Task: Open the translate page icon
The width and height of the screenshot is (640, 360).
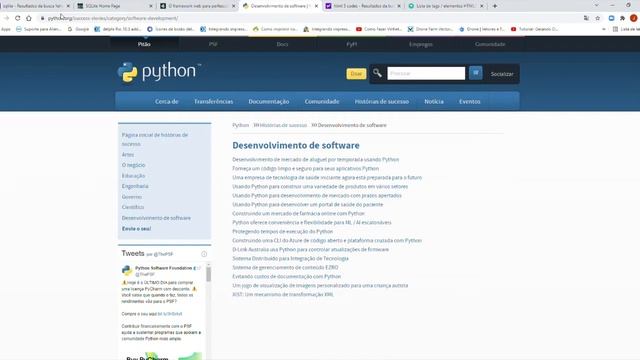Action: pos(586,18)
